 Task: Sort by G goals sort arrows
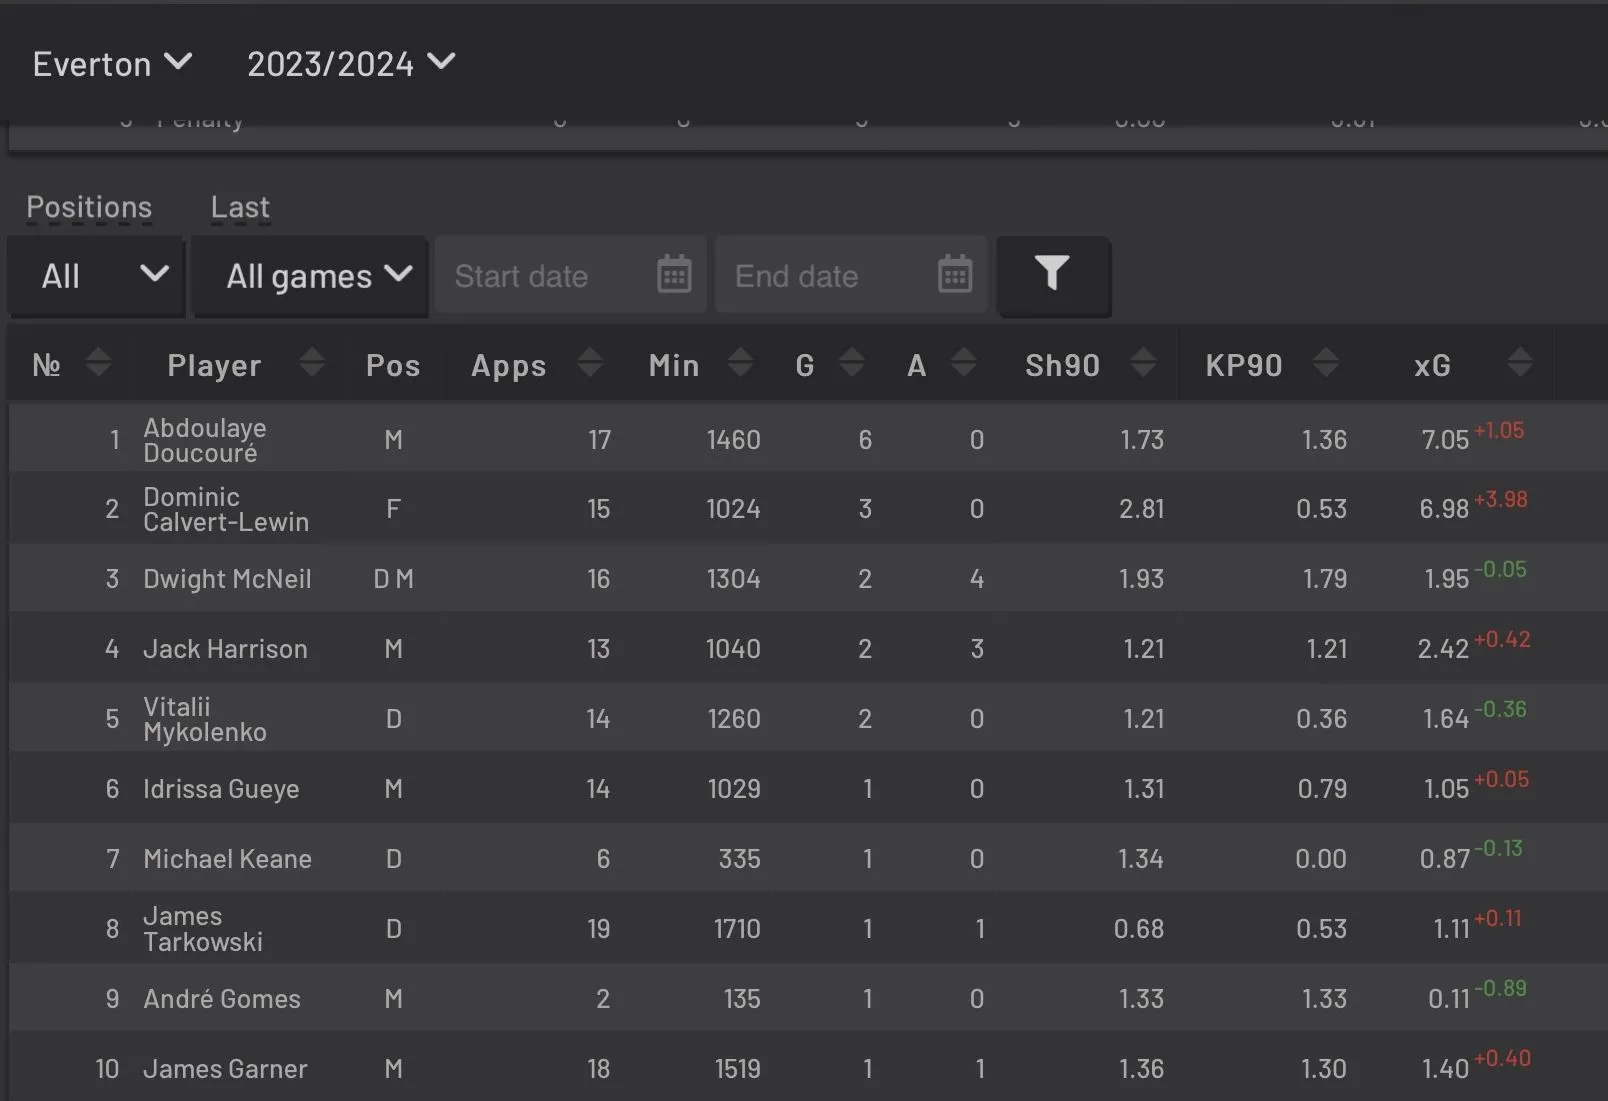coord(852,363)
